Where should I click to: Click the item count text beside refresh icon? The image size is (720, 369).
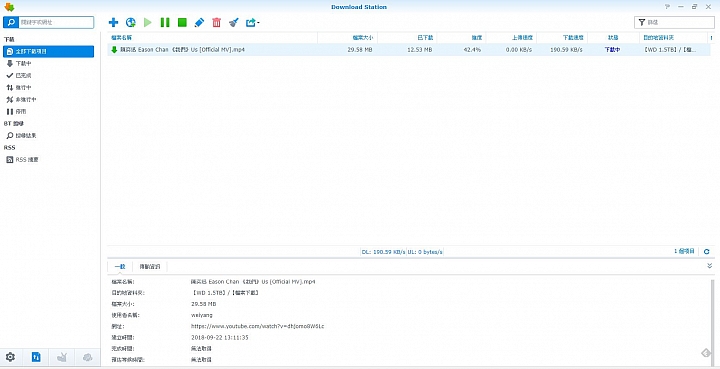pos(684,252)
